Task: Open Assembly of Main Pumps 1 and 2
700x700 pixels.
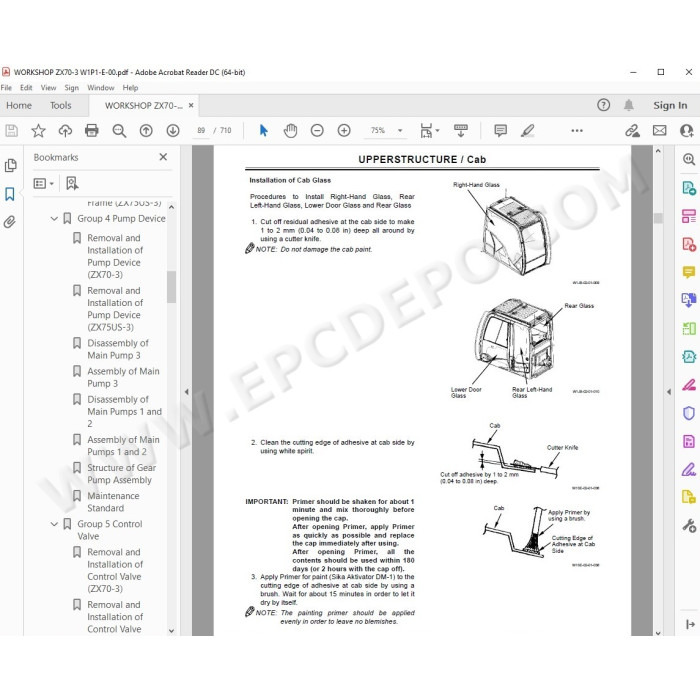Action: (x=123, y=446)
